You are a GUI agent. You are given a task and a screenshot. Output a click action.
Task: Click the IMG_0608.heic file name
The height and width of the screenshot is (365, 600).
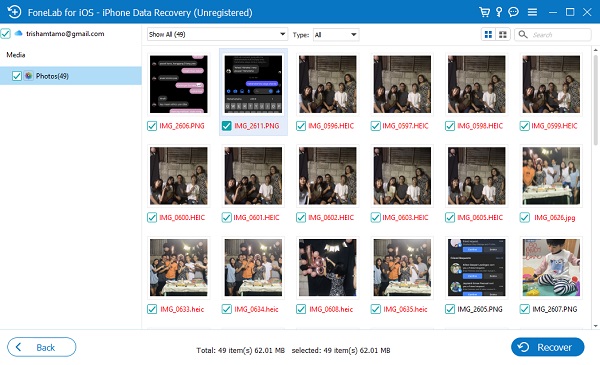point(331,309)
